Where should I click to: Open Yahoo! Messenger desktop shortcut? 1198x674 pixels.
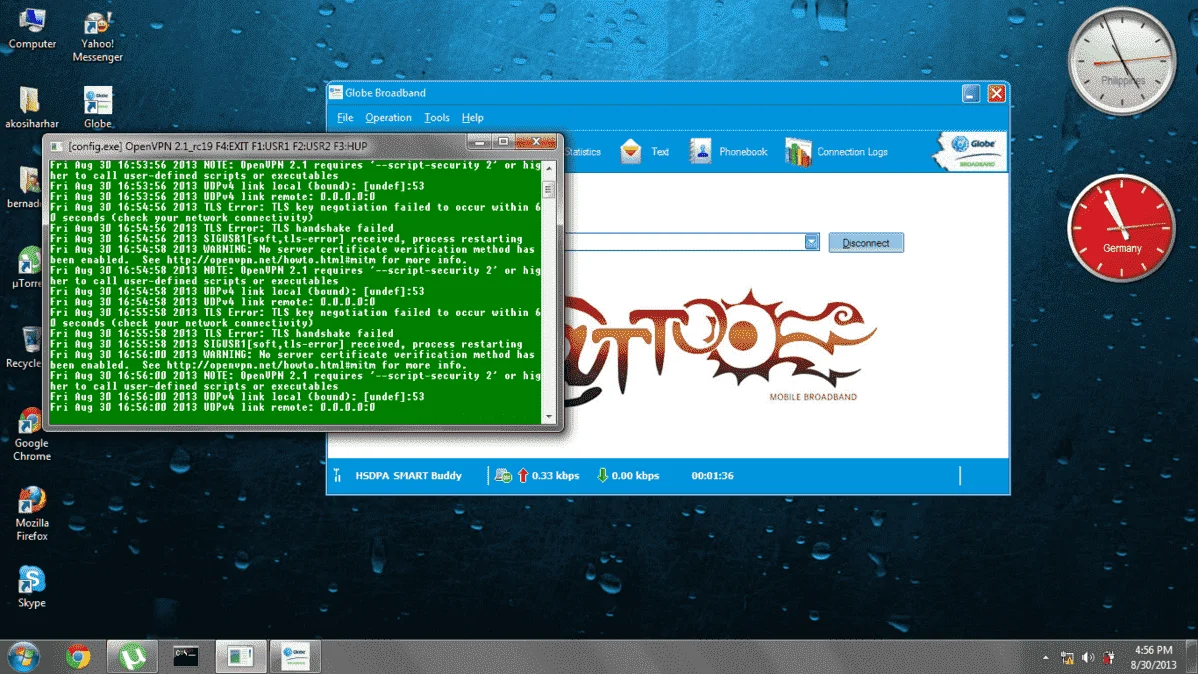point(98,37)
